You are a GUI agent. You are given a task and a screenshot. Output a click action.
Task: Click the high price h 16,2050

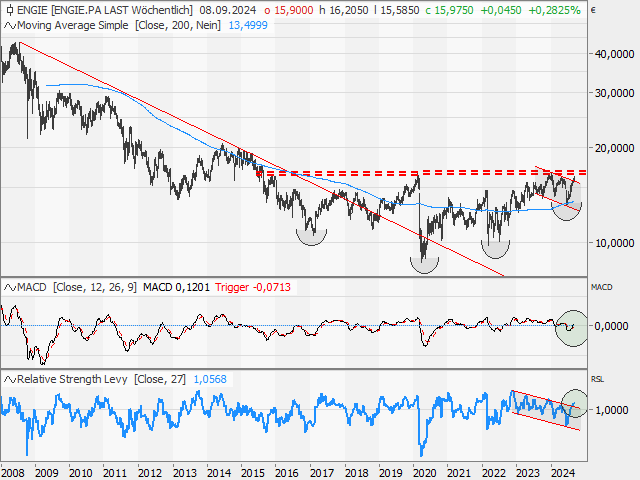(x=344, y=10)
